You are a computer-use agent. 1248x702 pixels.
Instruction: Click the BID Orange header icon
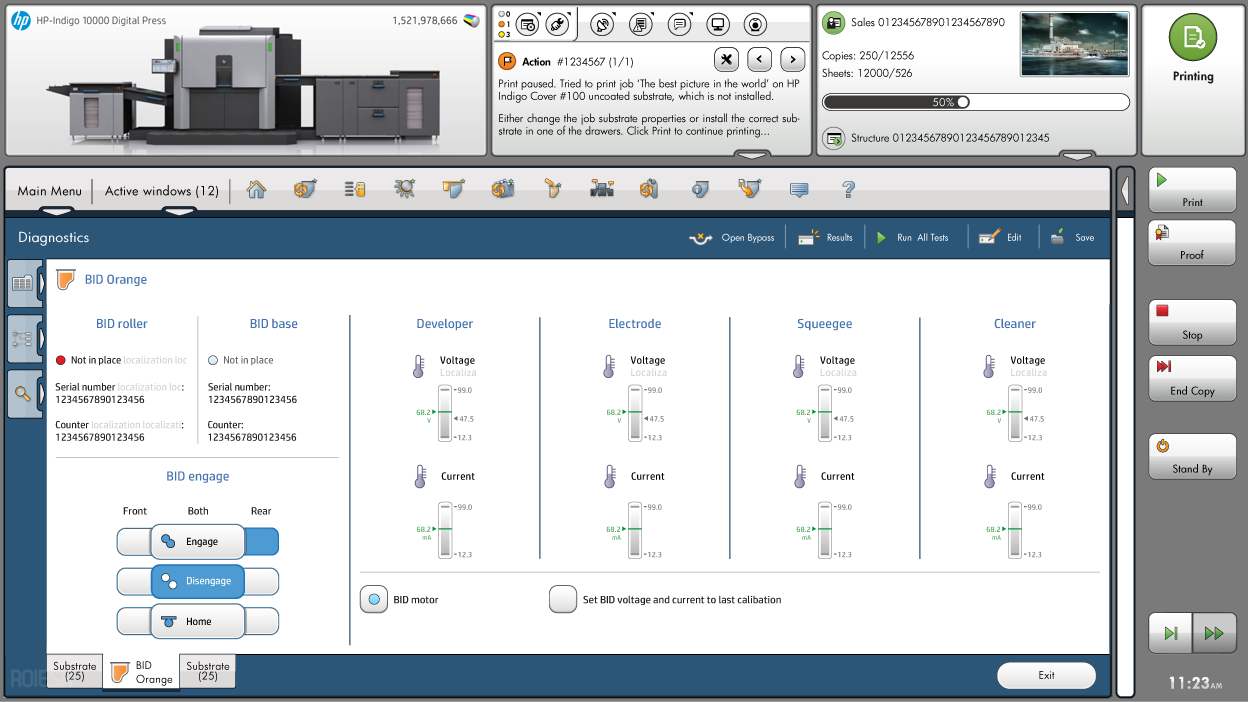[66, 280]
